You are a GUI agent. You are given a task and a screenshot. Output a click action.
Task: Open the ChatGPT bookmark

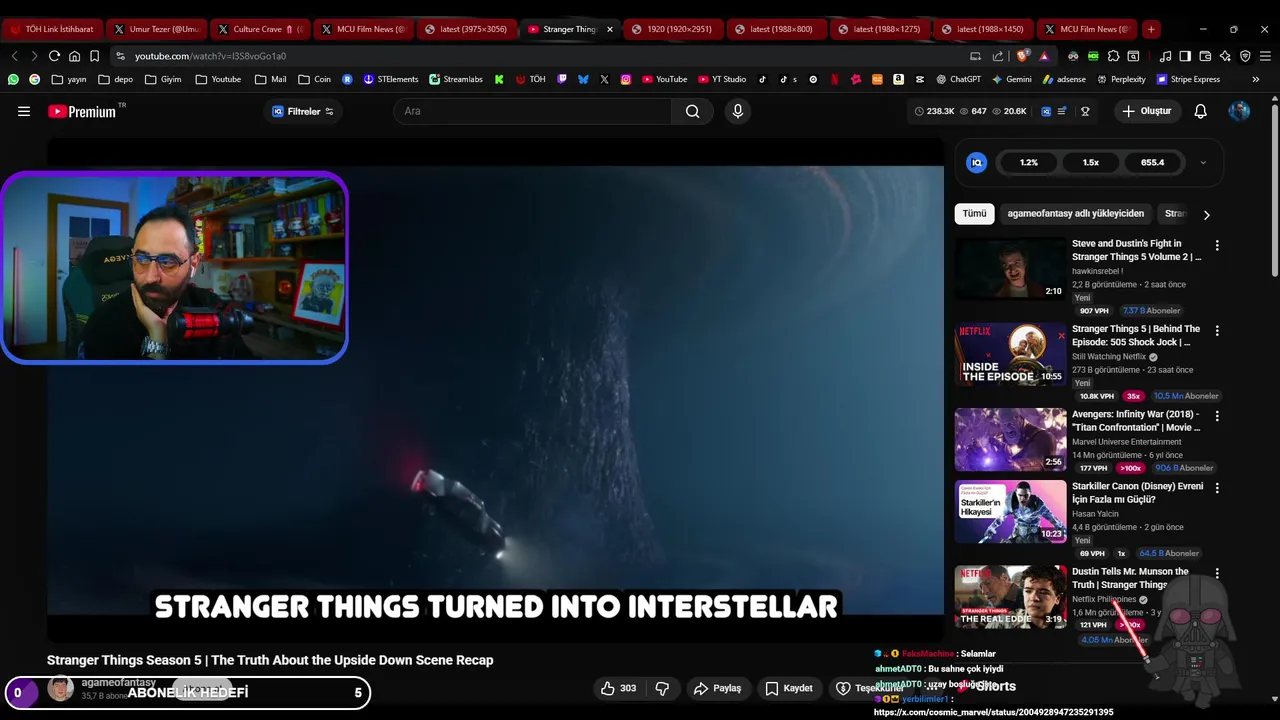[x=958, y=79]
